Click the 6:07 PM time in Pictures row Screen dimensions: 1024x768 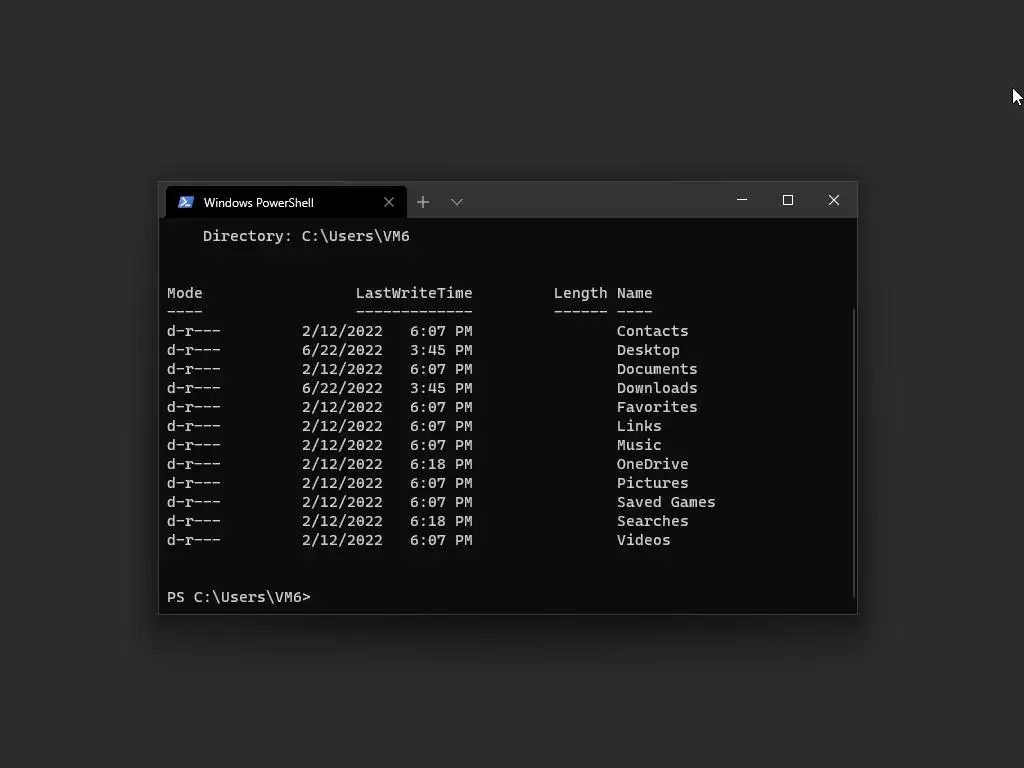(x=441, y=483)
